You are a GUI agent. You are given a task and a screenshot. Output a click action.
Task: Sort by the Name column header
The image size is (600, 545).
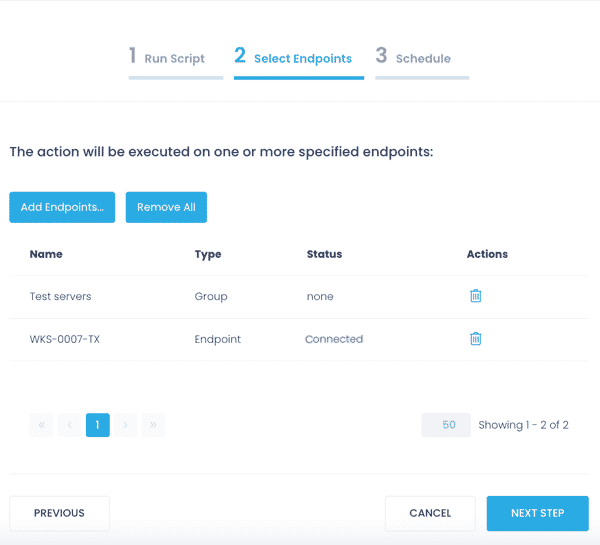tap(46, 254)
